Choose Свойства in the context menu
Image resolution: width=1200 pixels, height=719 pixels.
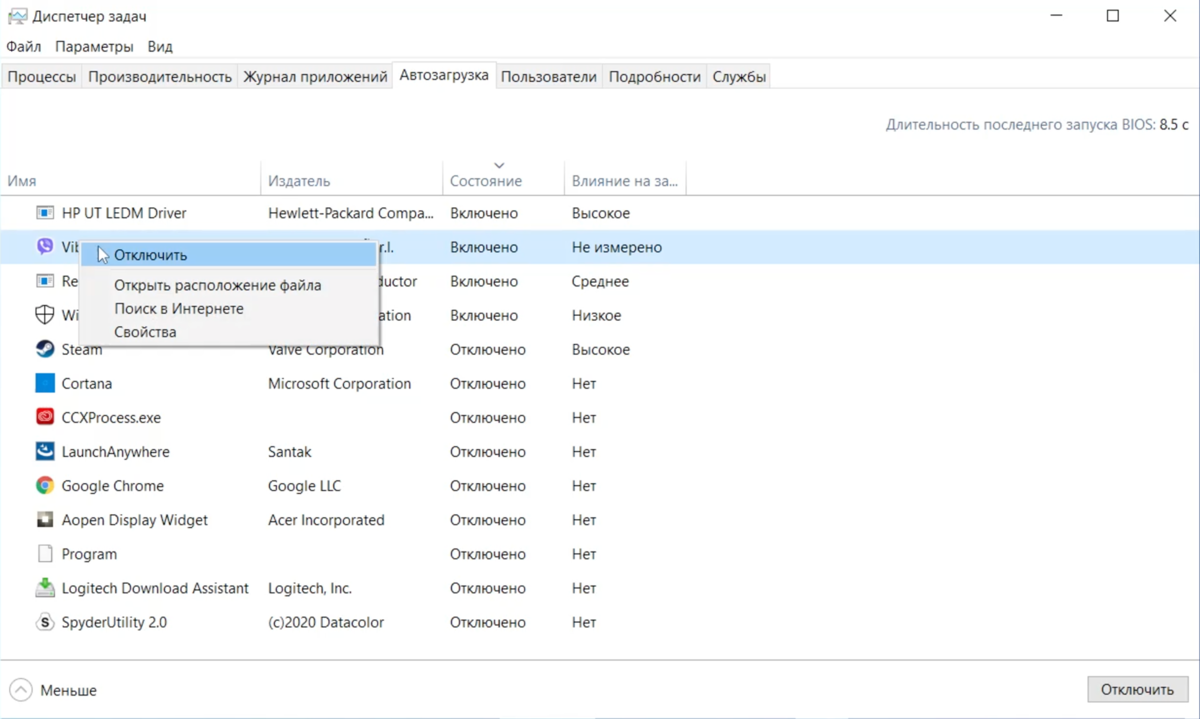(228, 331)
